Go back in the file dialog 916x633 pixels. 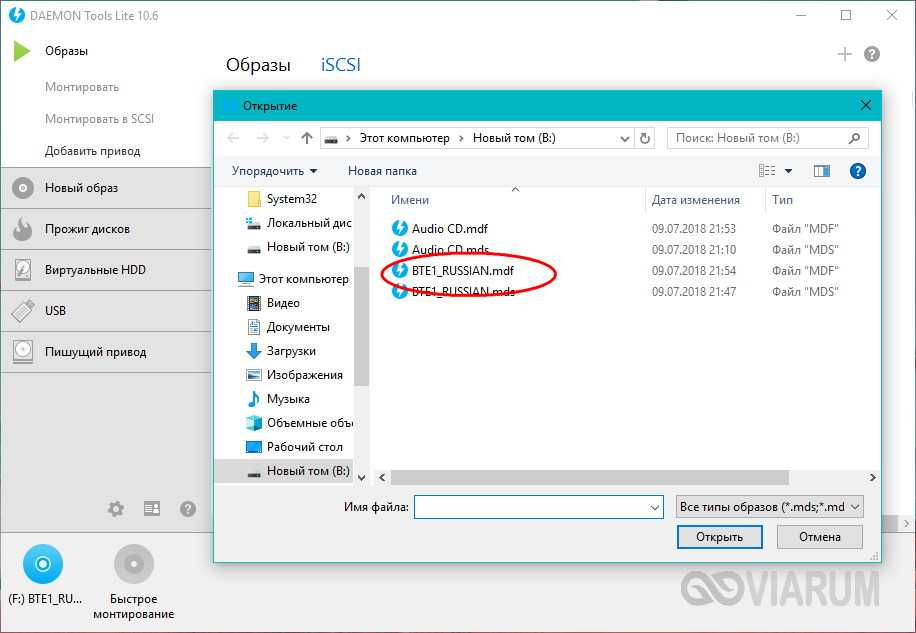[233, 138]
